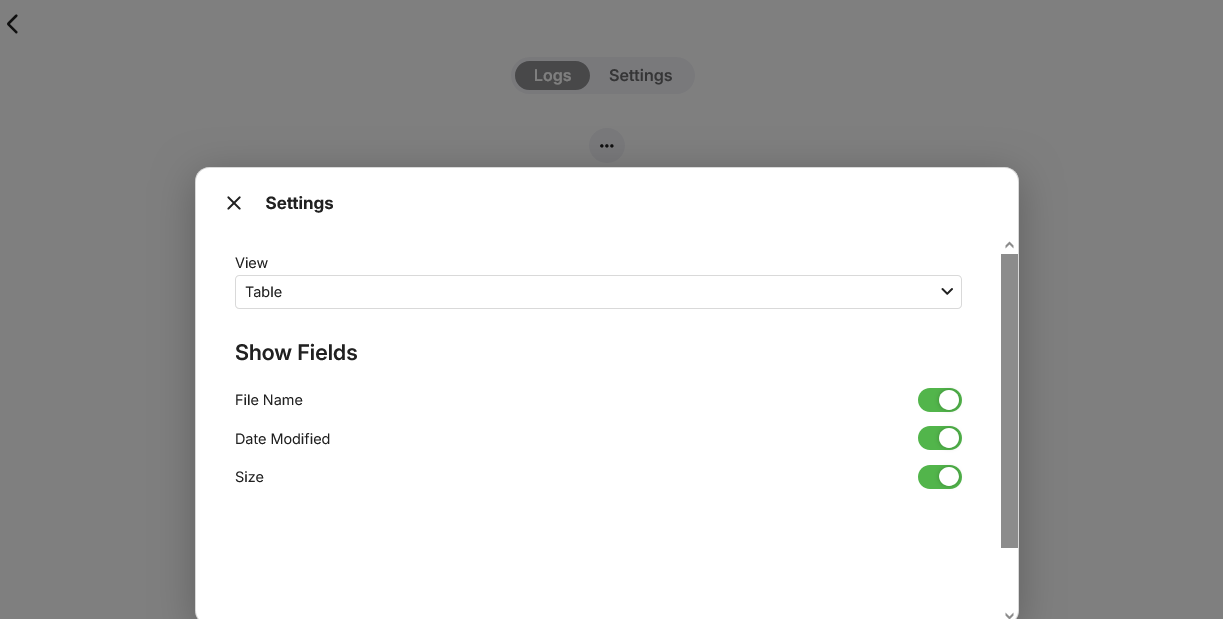Switch off the Size field toggle

[939, 477]
